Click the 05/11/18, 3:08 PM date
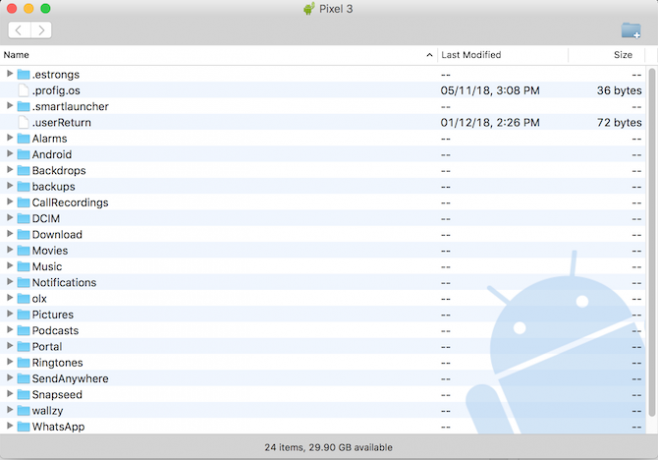 tap(490, 91)
